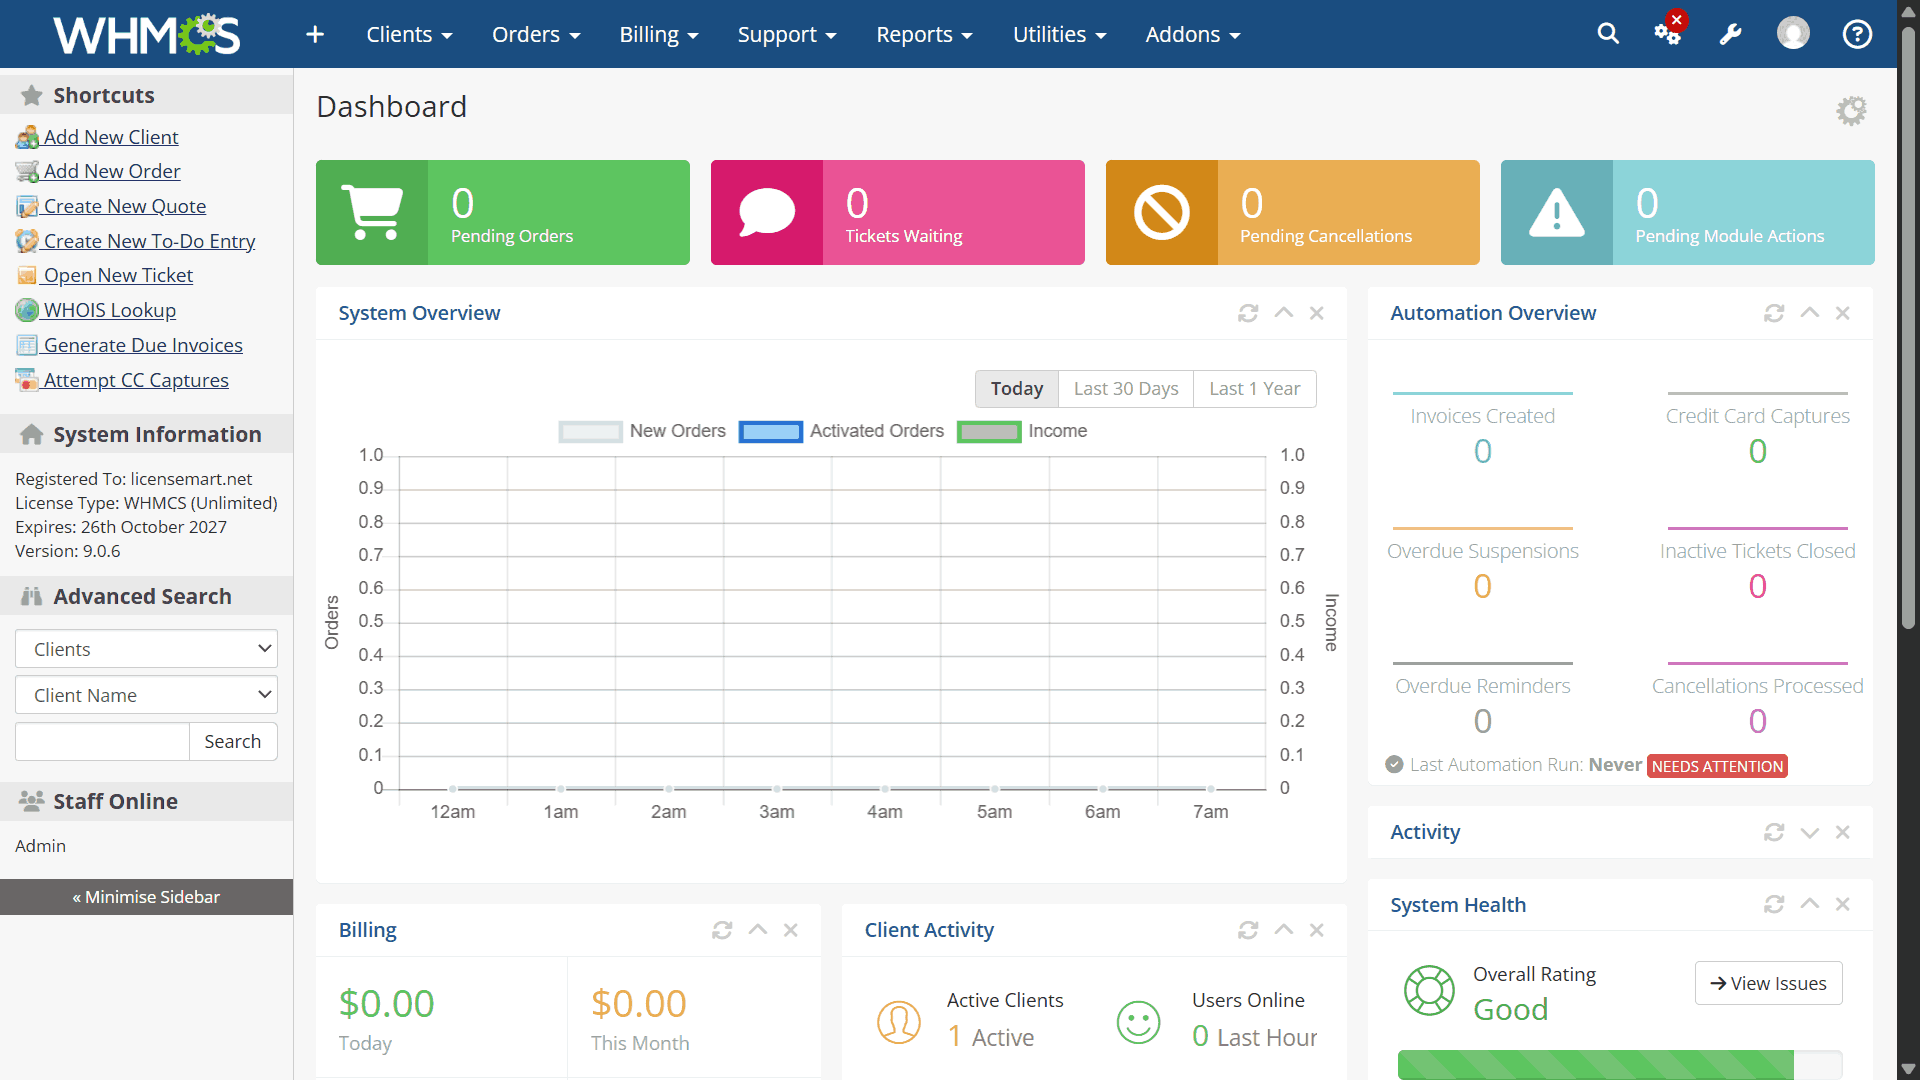This screenshot has width=1920, height=1080.
Task: Click the plus quick-add icon in navbar
Action: (x=315, y=34)
